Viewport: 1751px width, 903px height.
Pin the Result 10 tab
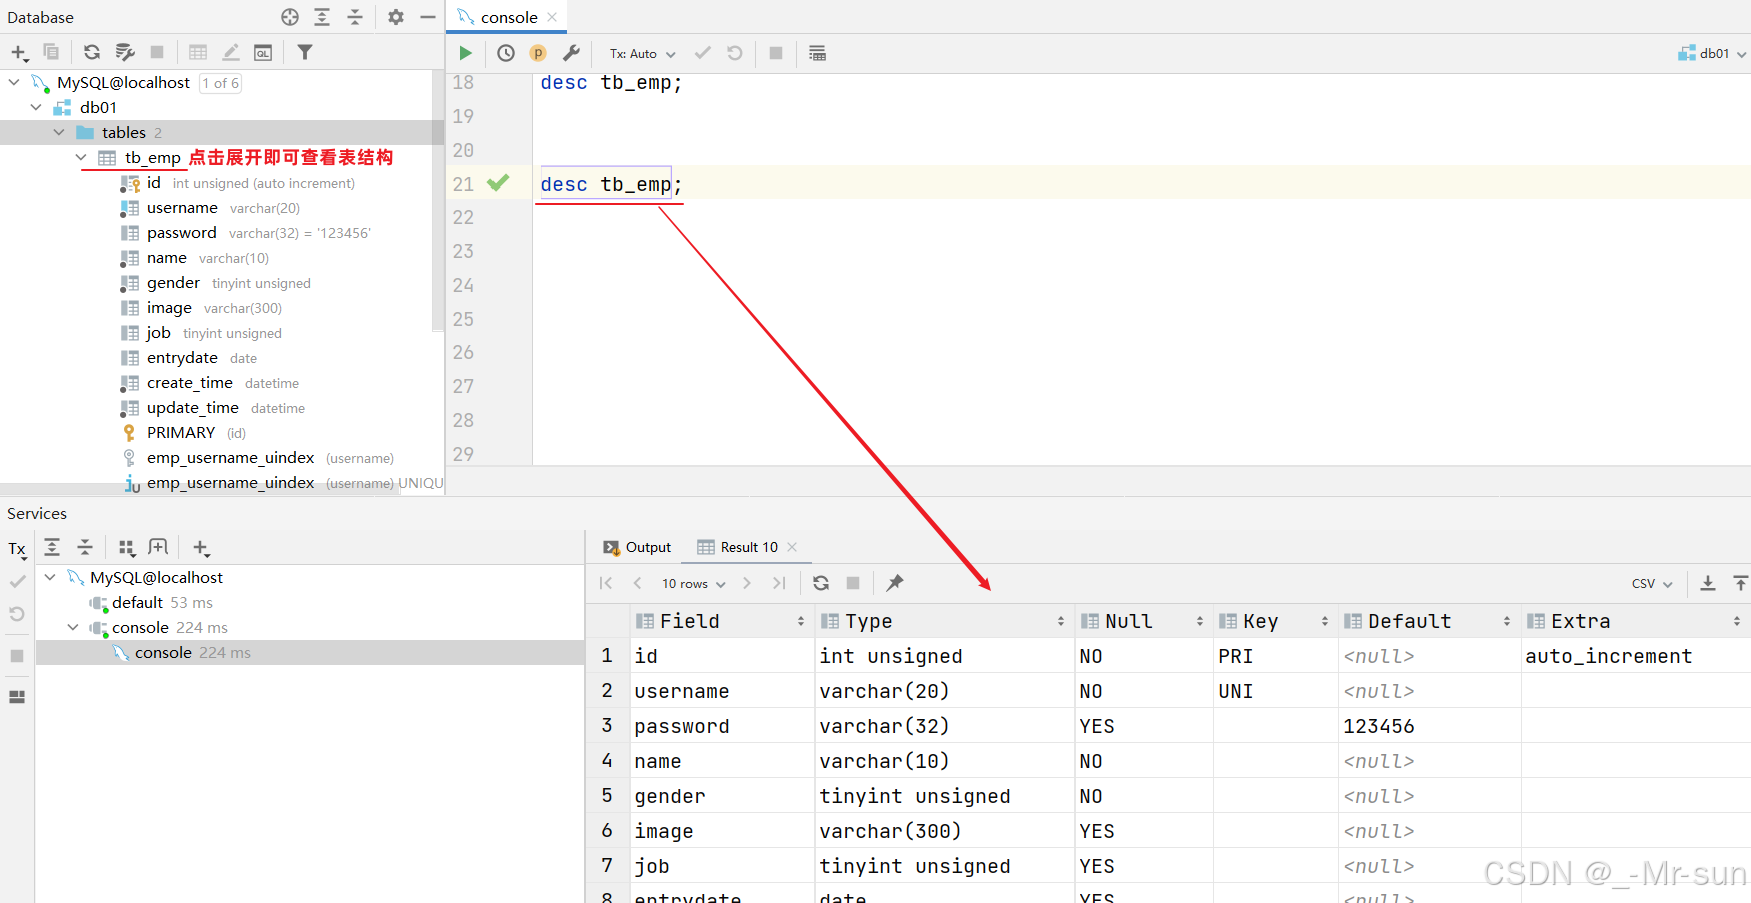(x=895, y=583)
